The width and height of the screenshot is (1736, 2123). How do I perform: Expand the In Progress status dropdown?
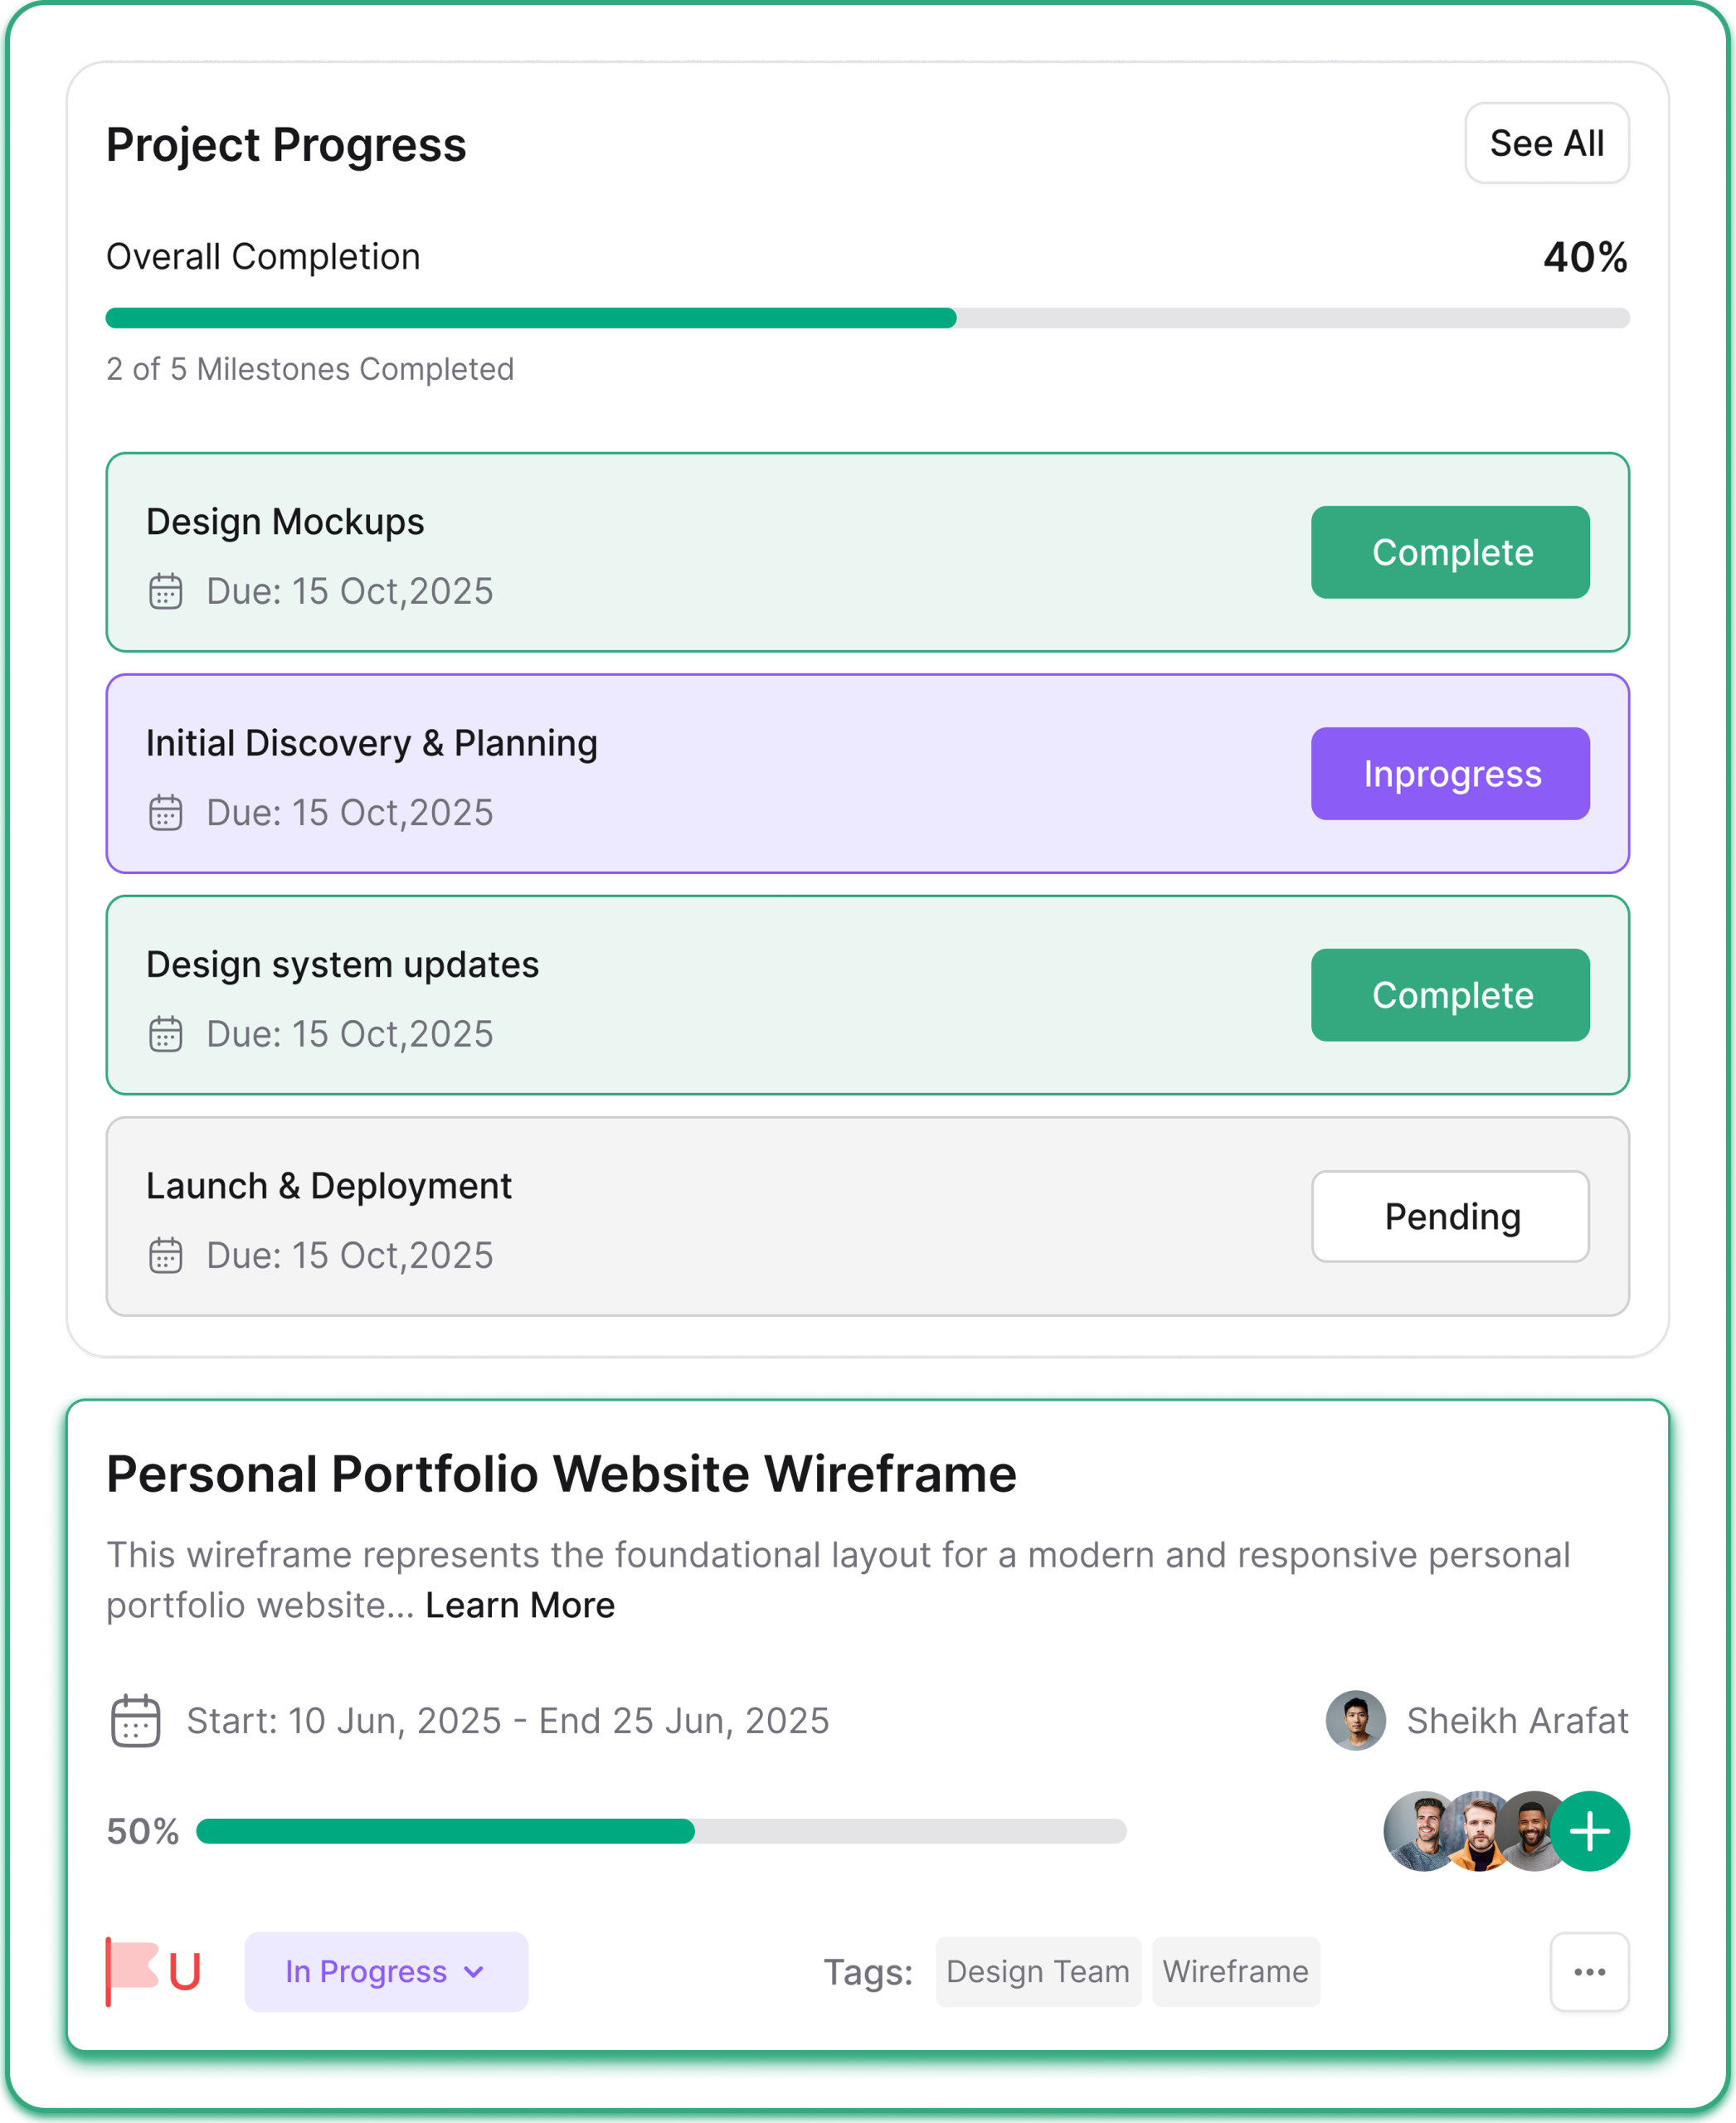click(386, 1972)
